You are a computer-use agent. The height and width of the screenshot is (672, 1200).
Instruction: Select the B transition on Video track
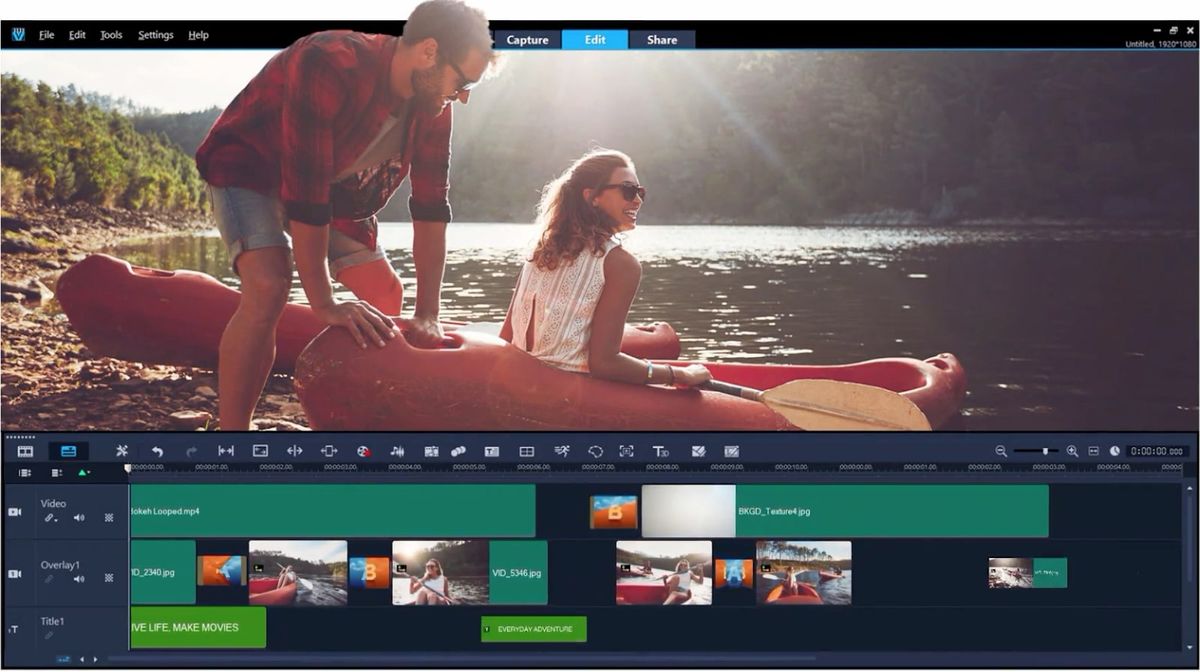click(613, 512)
